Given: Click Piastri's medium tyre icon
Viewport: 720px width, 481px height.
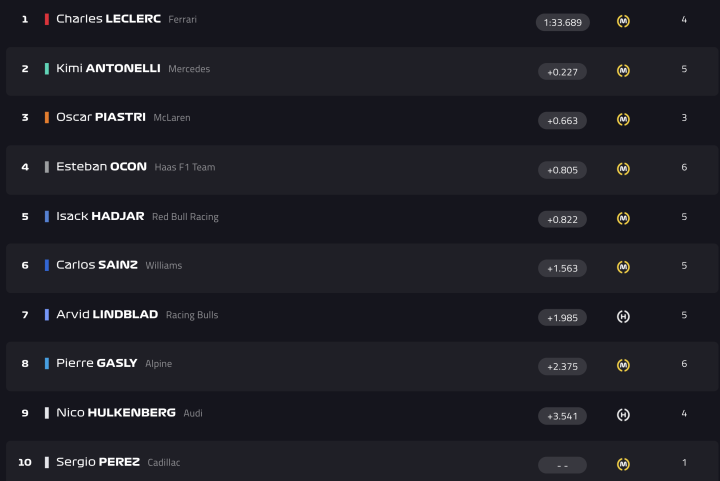Looking at the screenshot, I should (x=623, y=120).
